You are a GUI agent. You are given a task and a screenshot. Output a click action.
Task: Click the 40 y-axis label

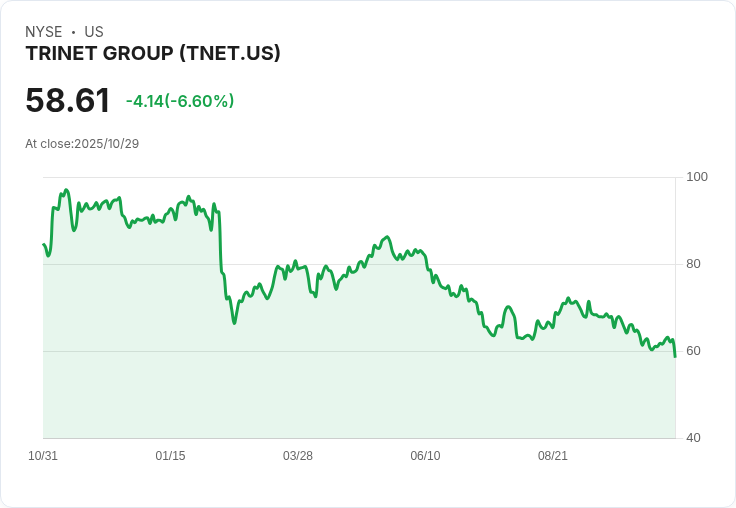[x=693, y=438]
